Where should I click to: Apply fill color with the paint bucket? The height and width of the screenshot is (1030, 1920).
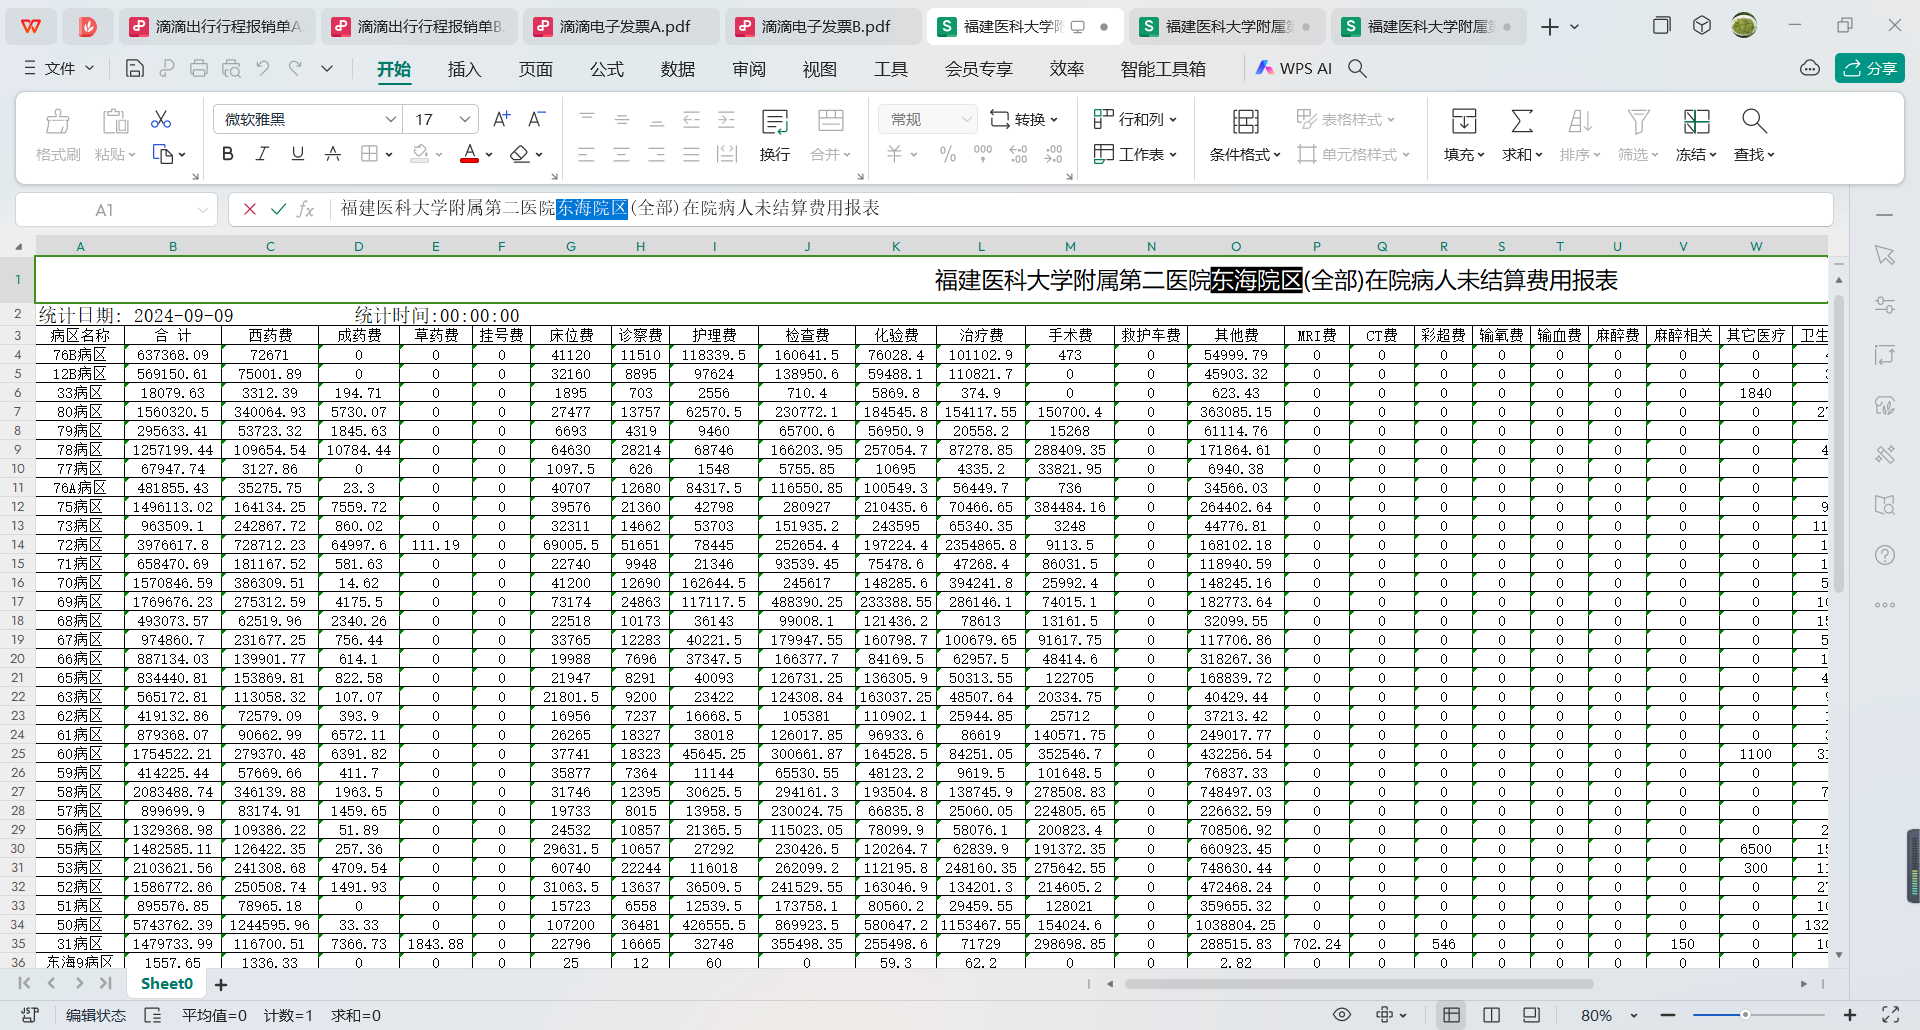(420, 154)
